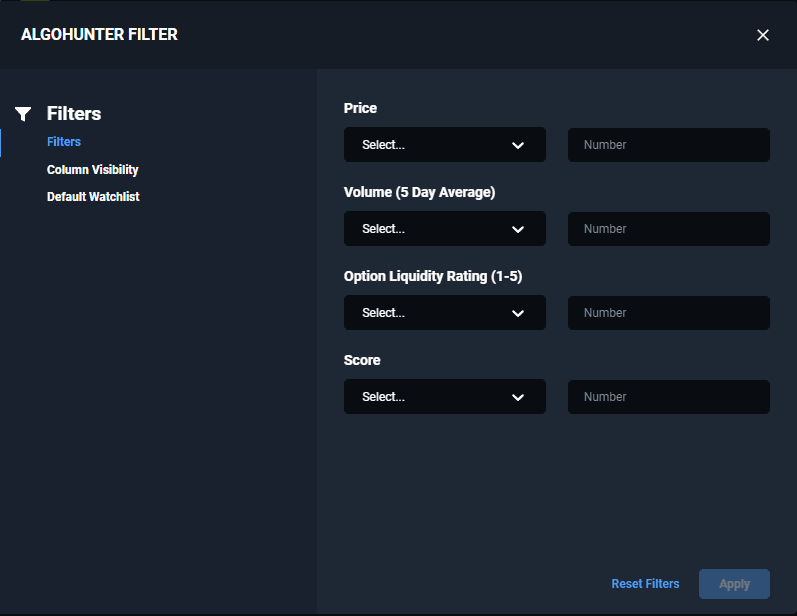Click the Volume dropdown chevron arrow

click(x=517, y=229)
